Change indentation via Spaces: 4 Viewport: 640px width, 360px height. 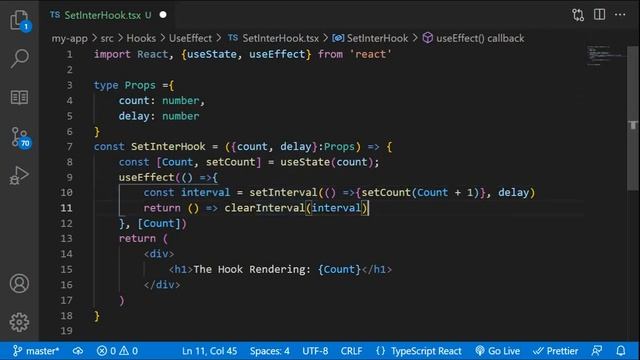click(x=270, y=351)
